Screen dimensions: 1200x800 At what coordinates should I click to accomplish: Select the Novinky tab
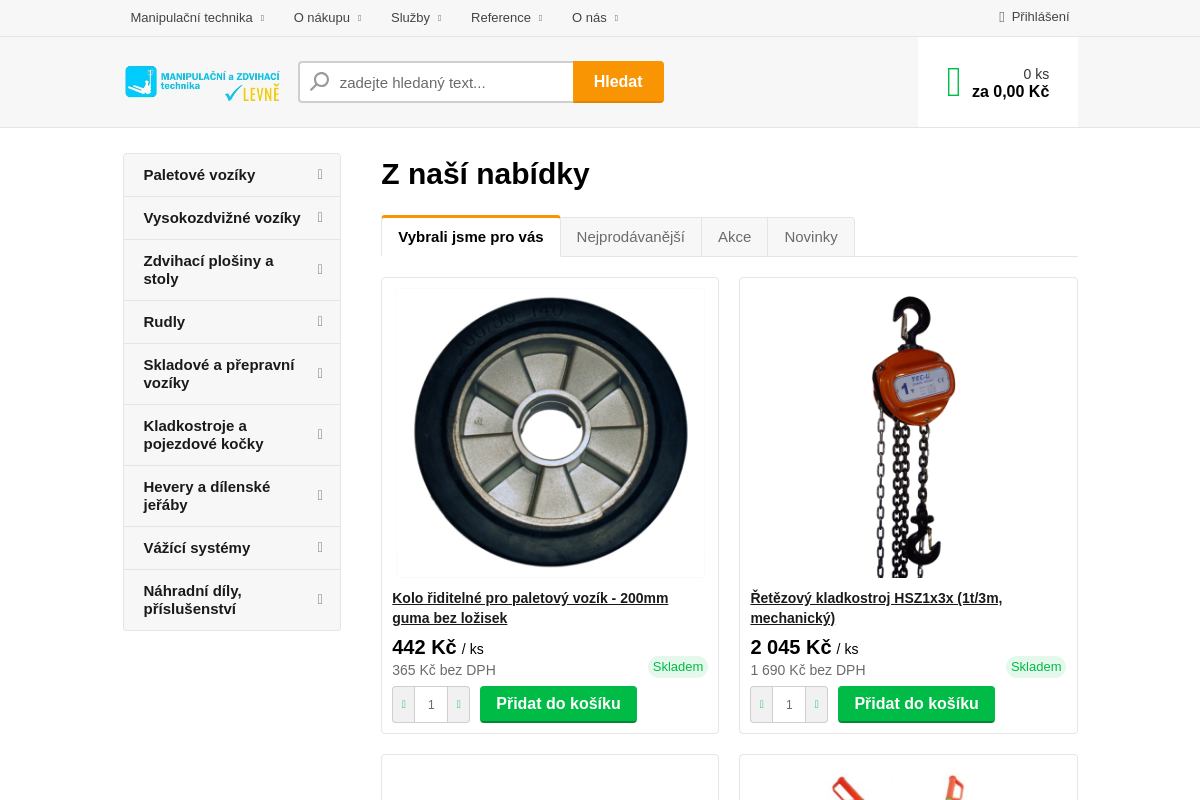(810, 236)
